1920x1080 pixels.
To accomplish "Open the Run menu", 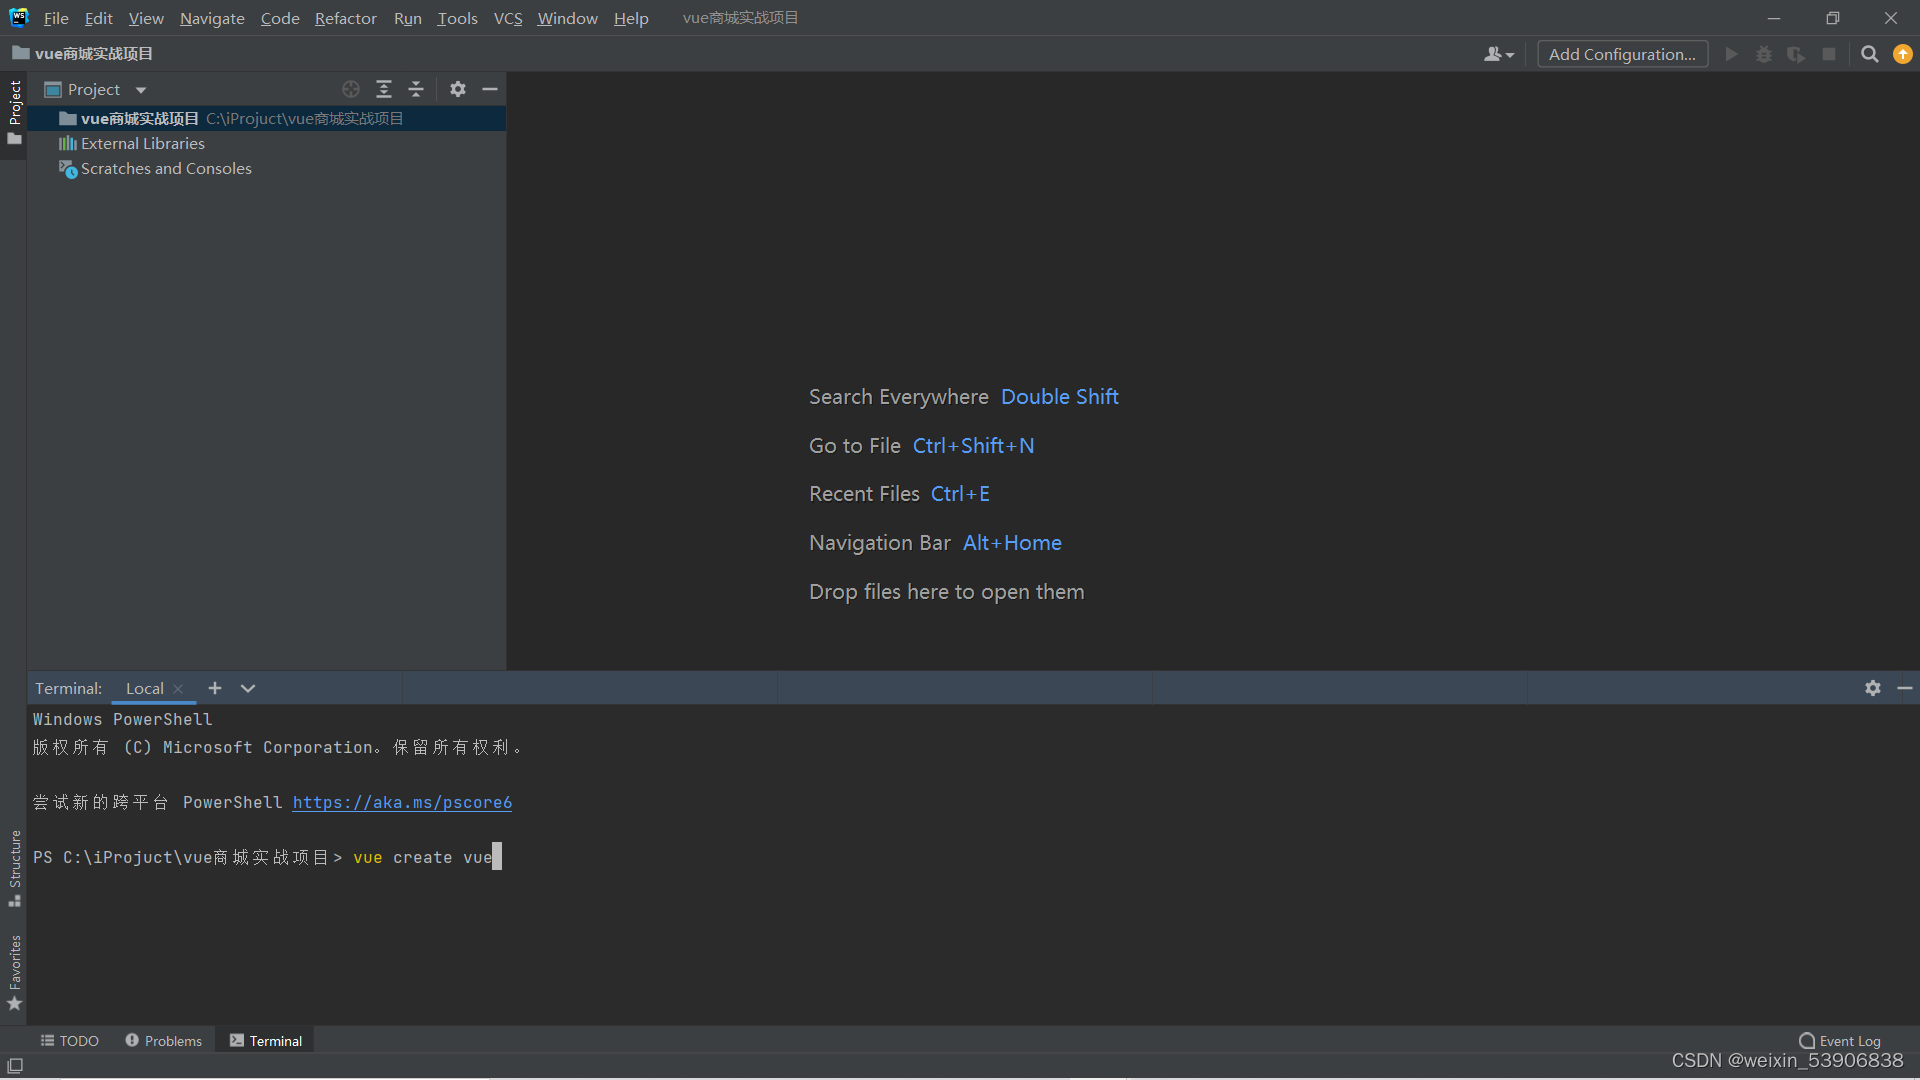I will [407, 18].
